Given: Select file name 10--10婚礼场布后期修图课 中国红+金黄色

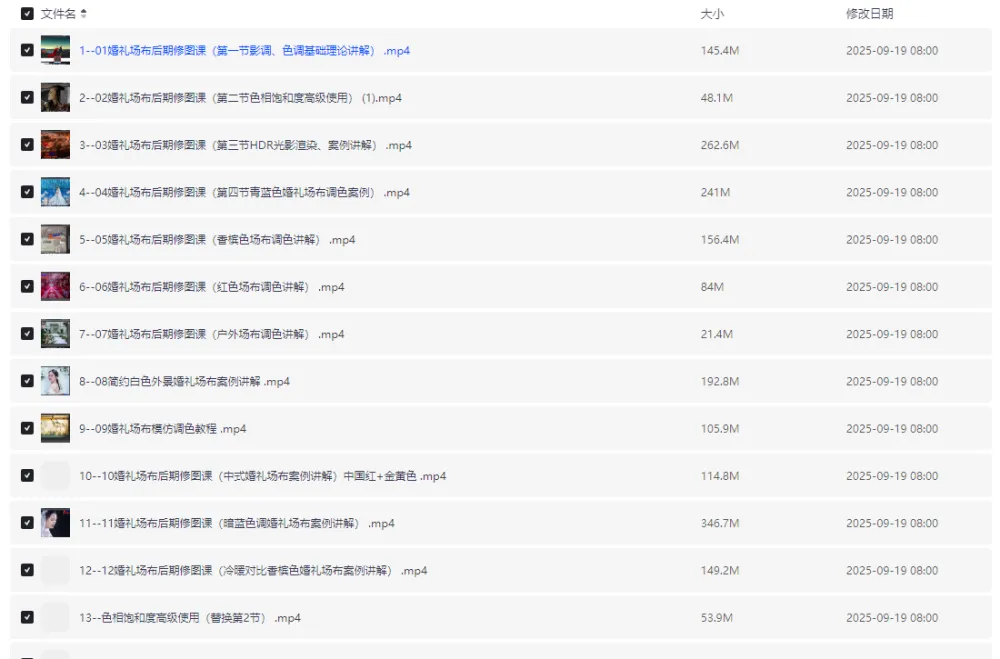Looking at the screenshot, I should 260,475.
